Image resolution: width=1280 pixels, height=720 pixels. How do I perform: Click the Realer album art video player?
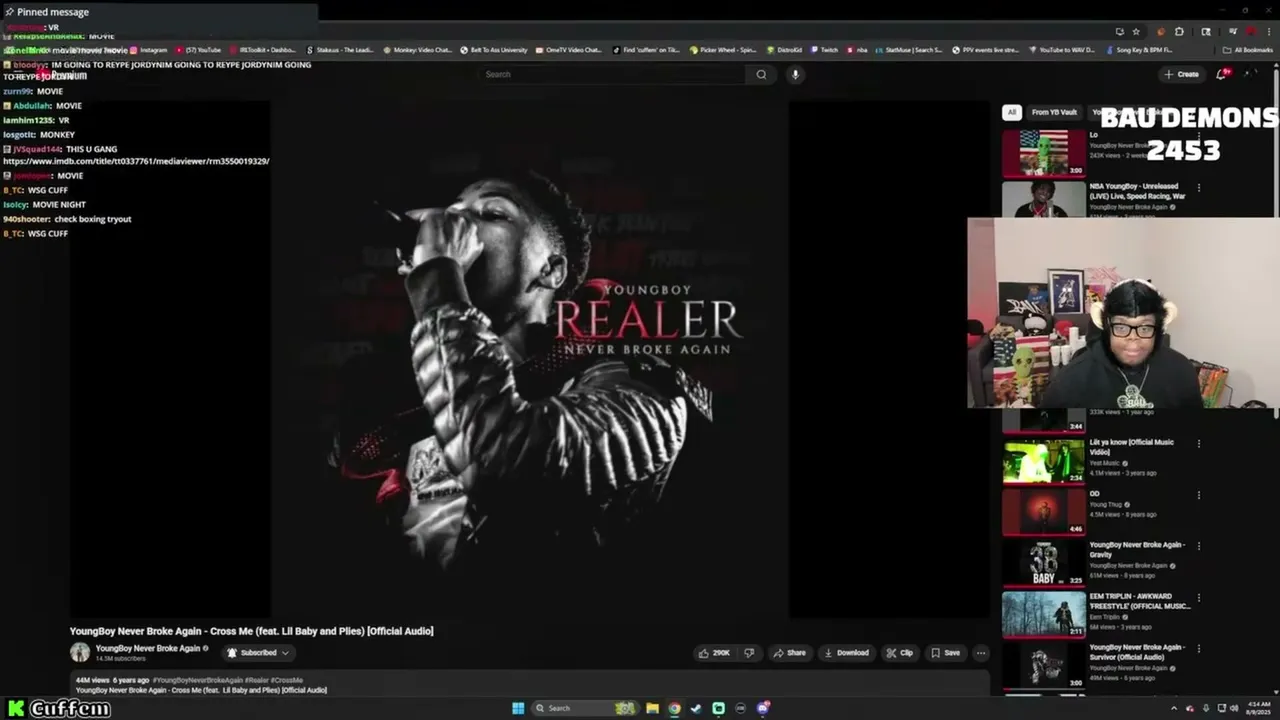pyautogui.click(x=530, y=360)
